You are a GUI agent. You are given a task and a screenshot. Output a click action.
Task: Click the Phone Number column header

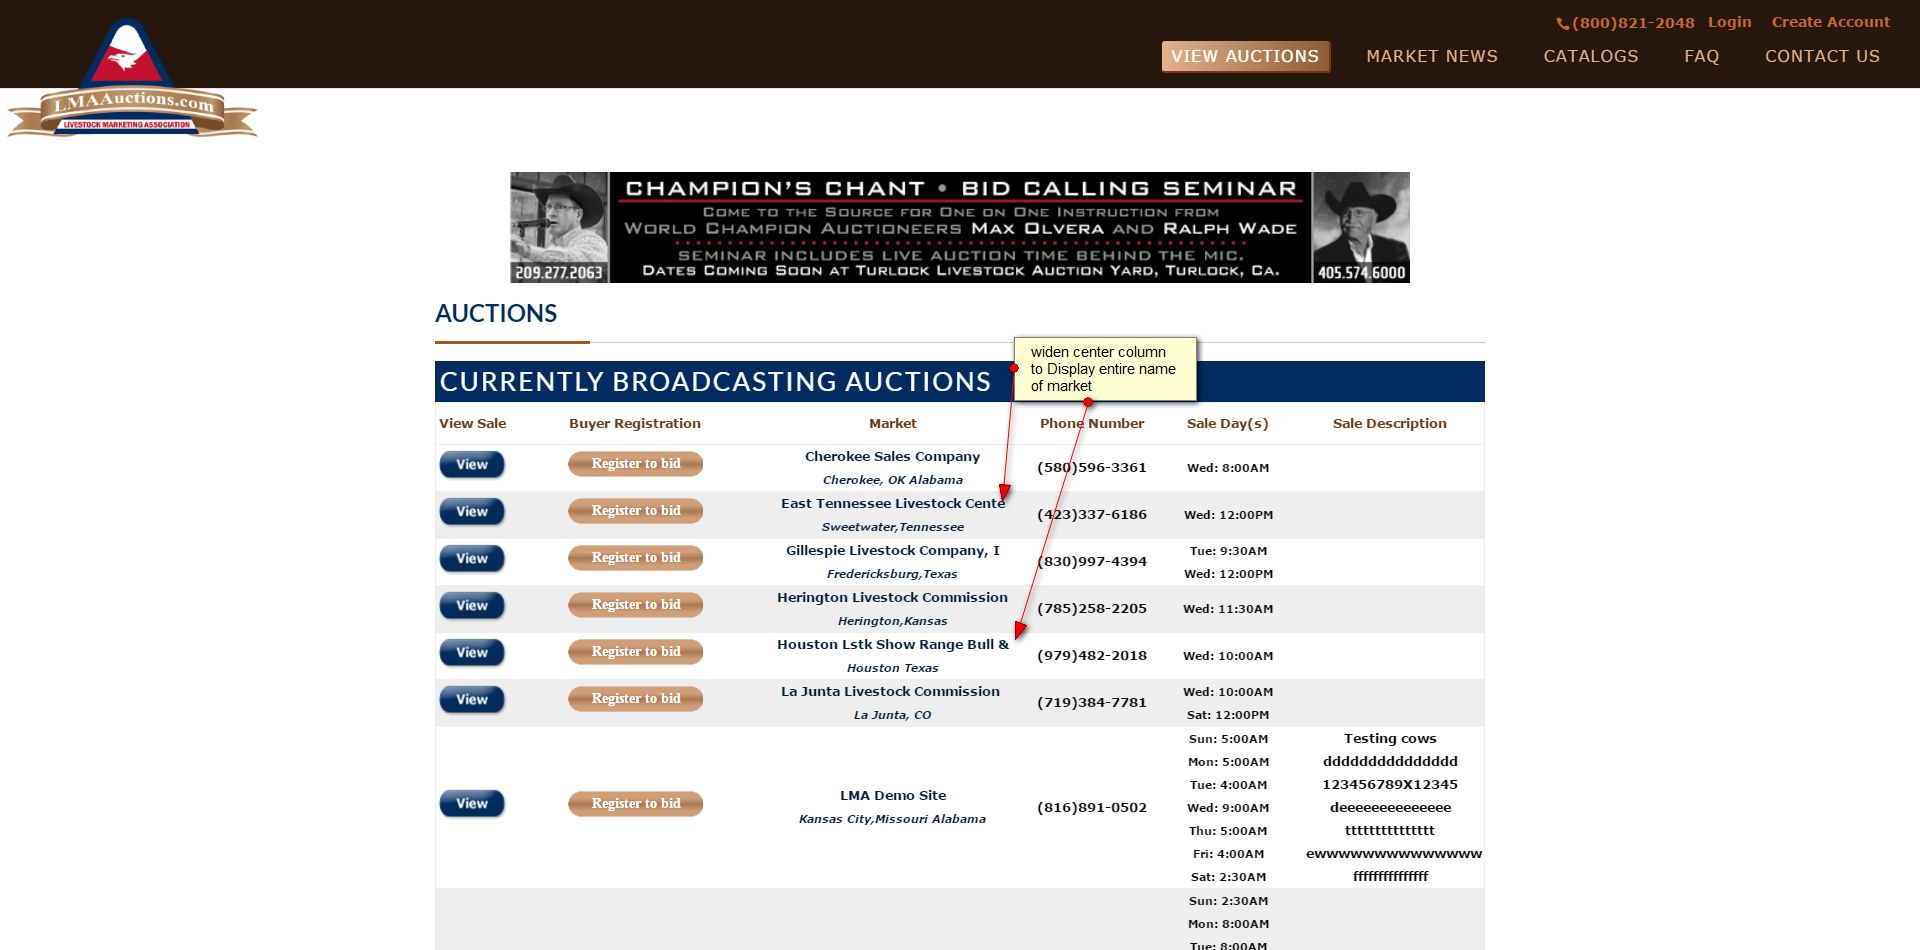click(x=1092, y=424)
